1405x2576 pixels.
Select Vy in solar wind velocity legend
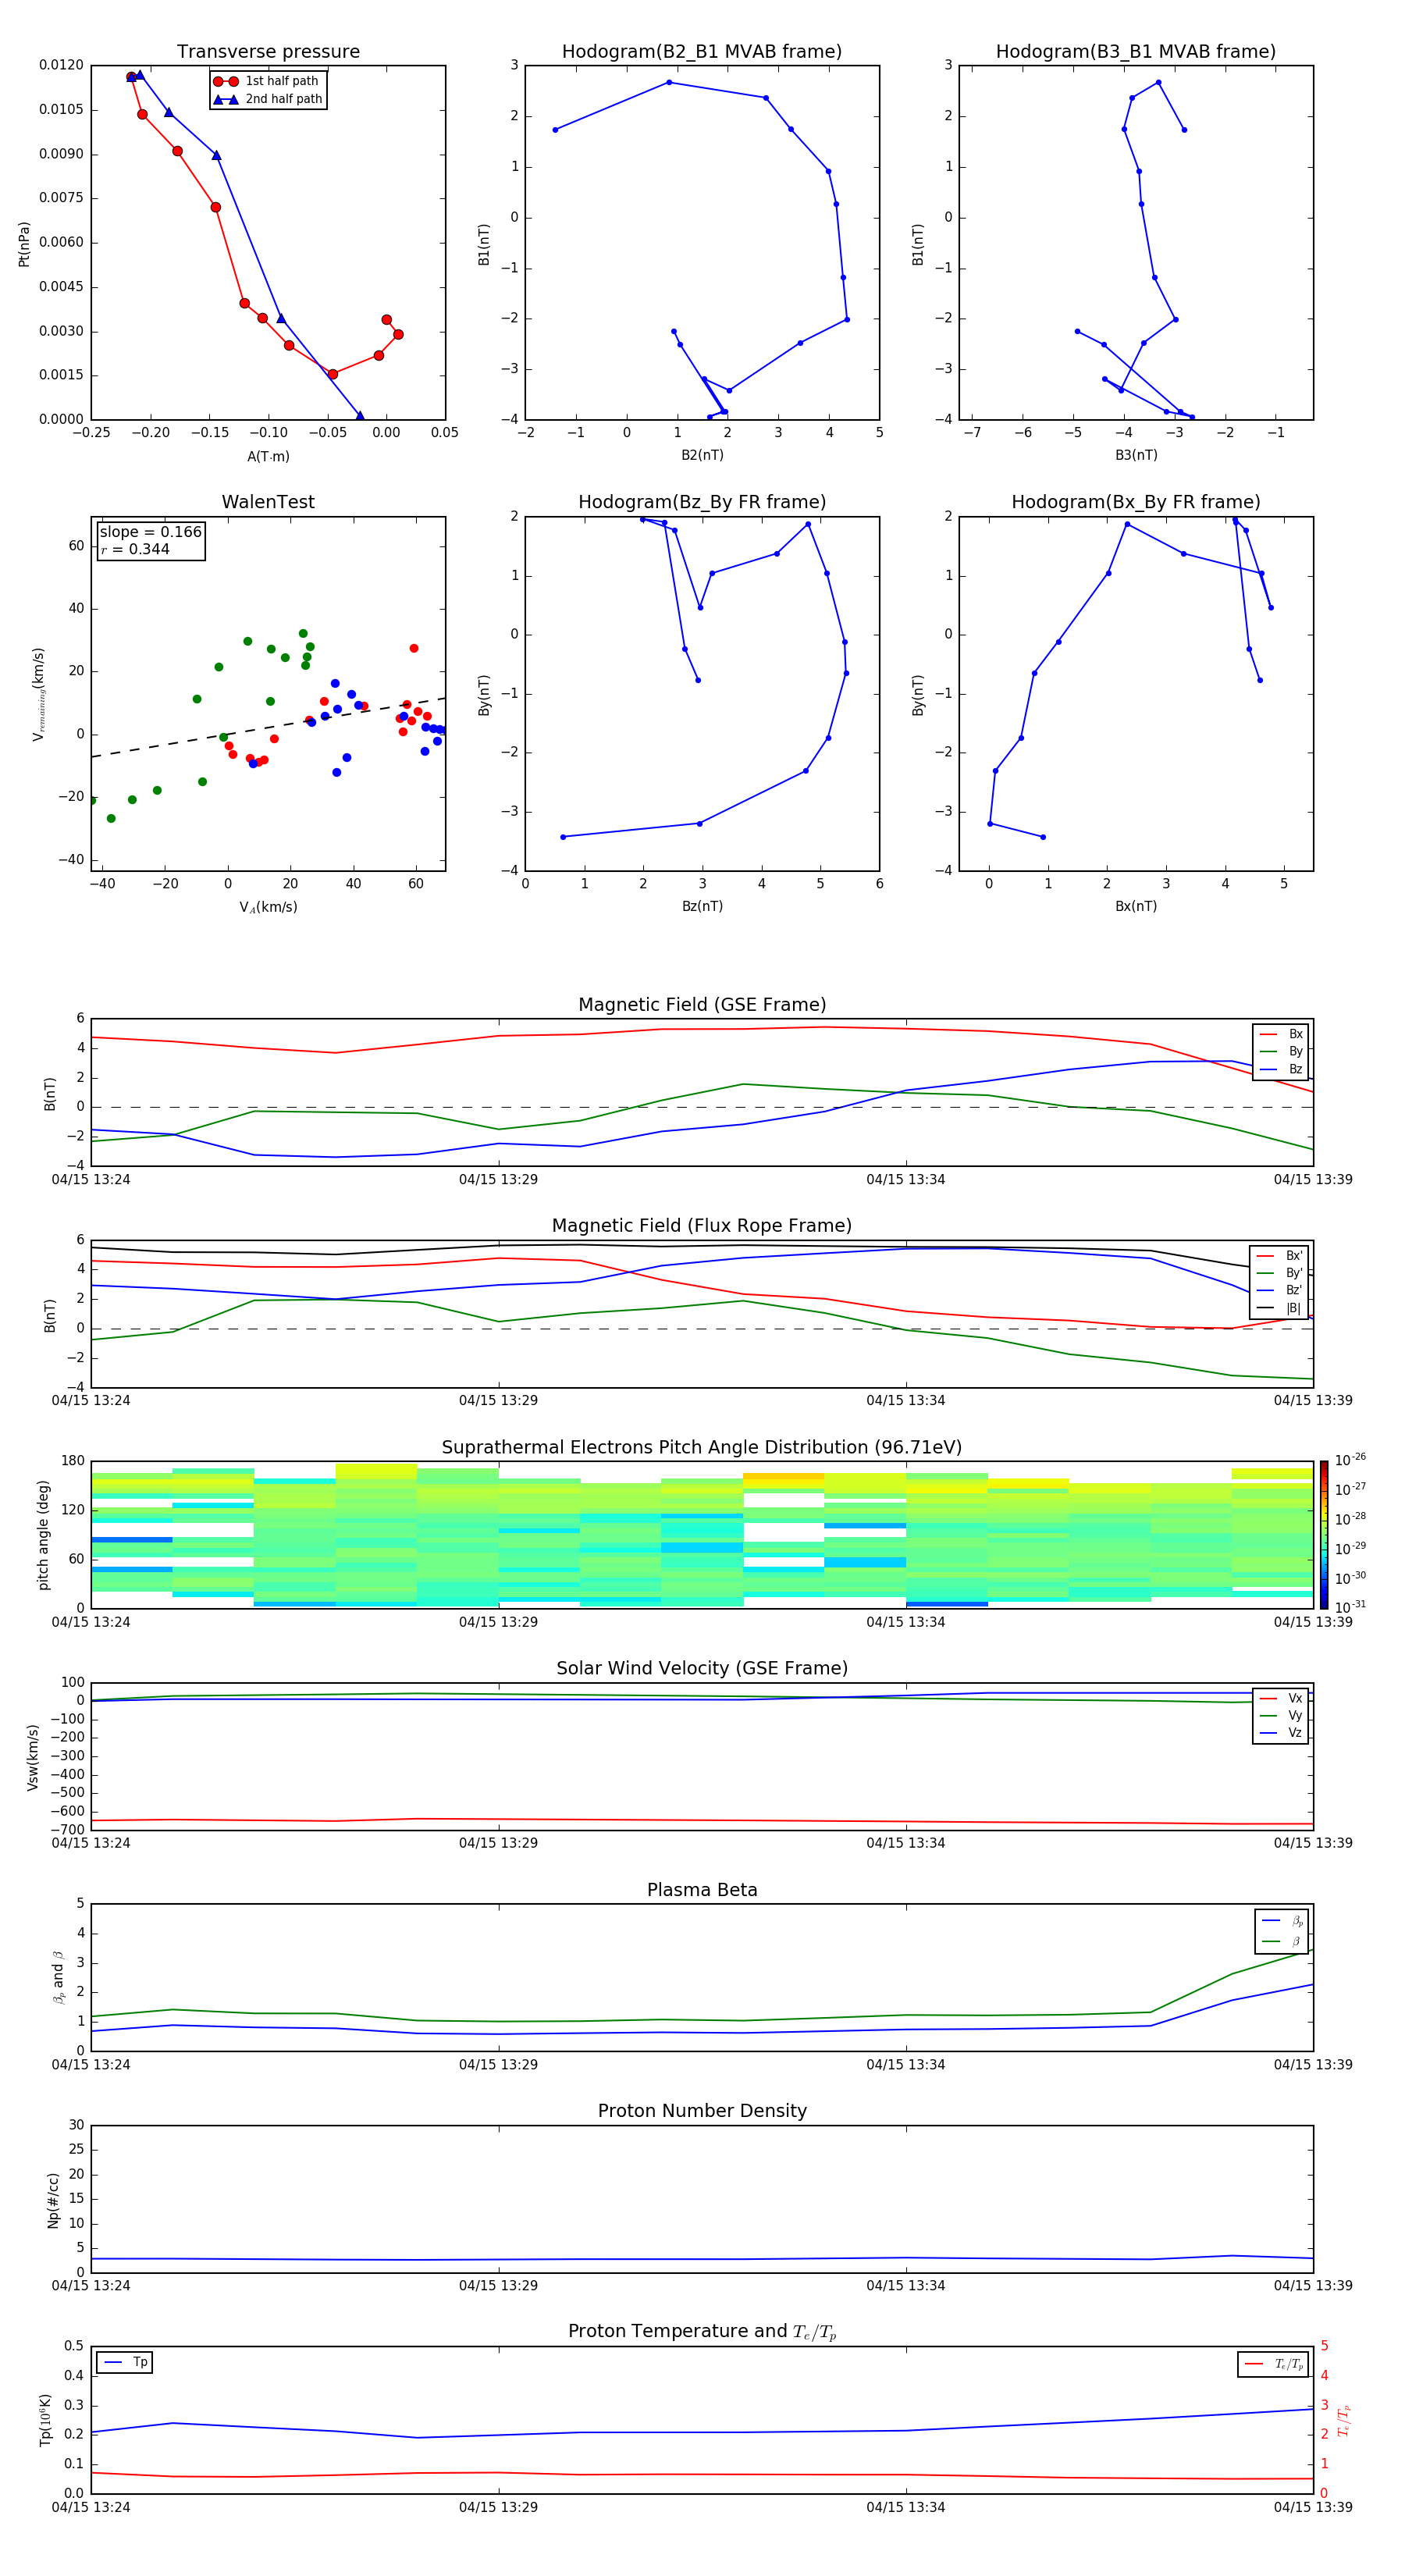click(x=1281, y=1715)
